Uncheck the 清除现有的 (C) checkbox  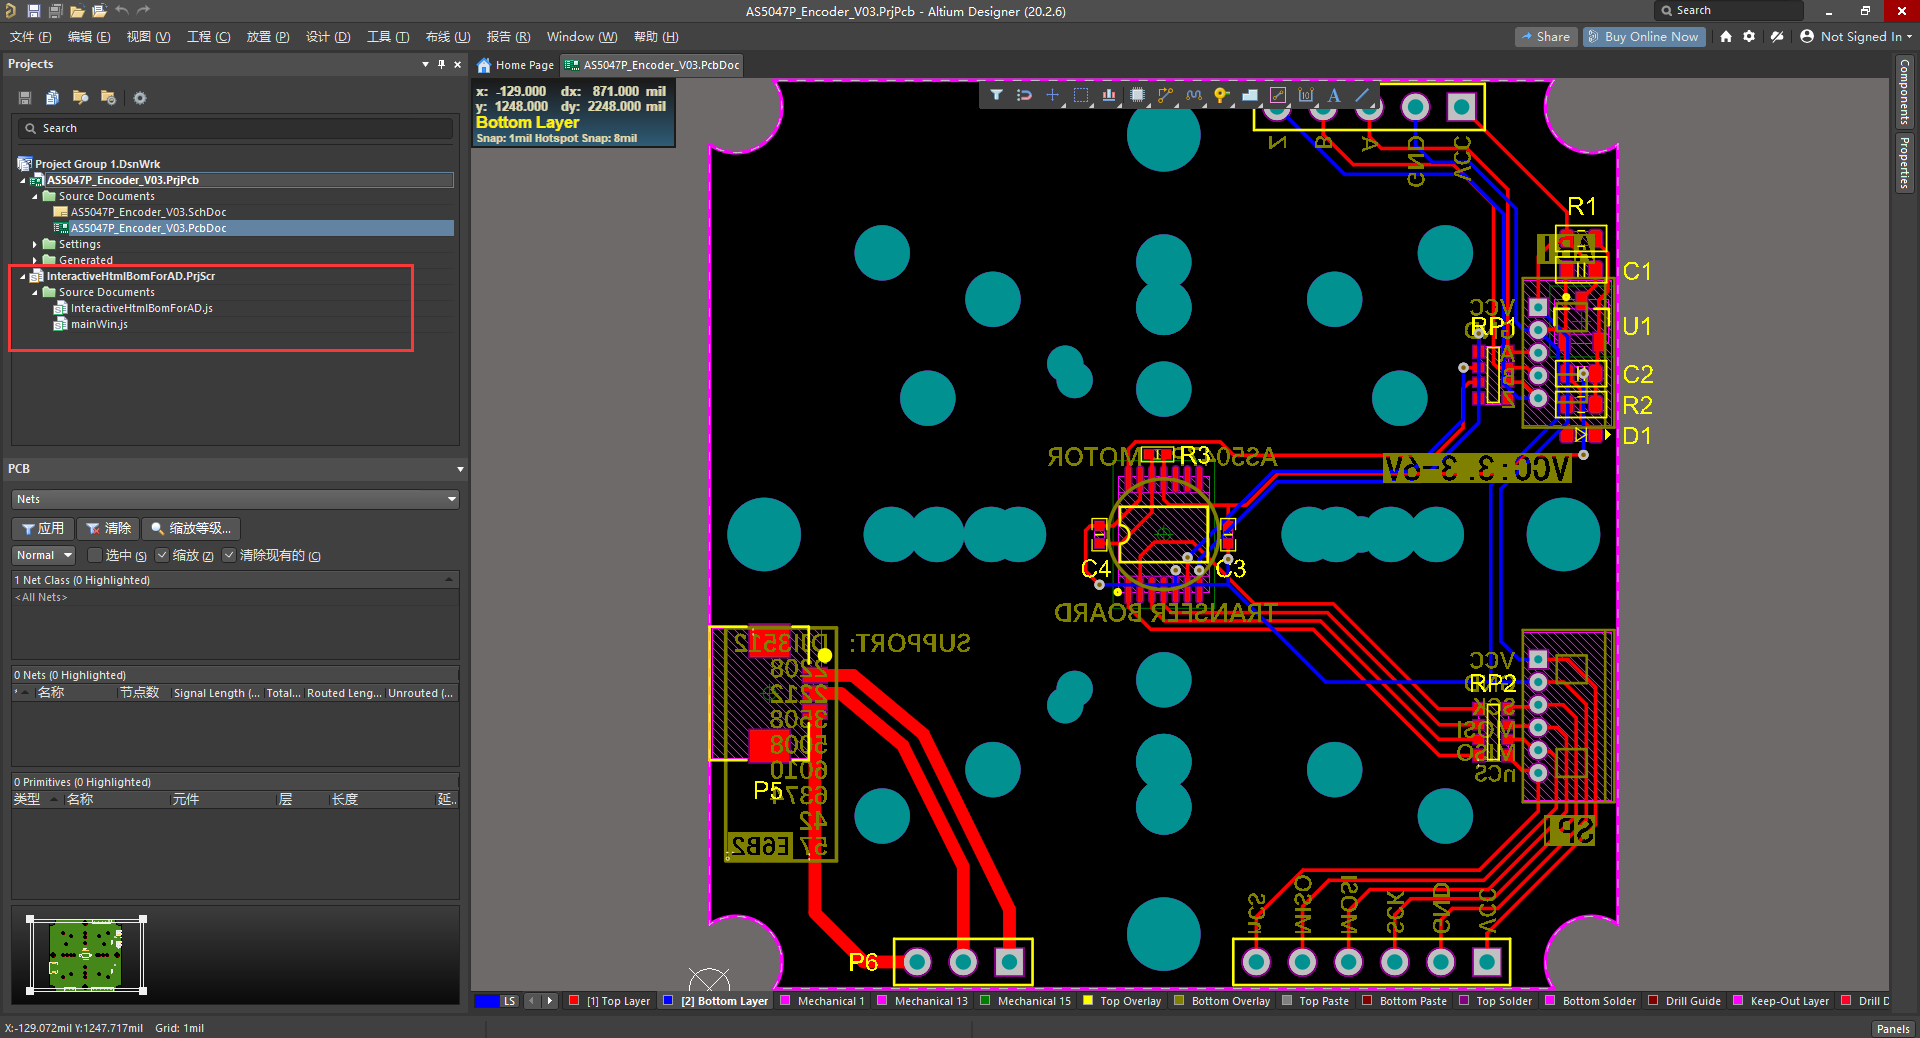(229, 555)
